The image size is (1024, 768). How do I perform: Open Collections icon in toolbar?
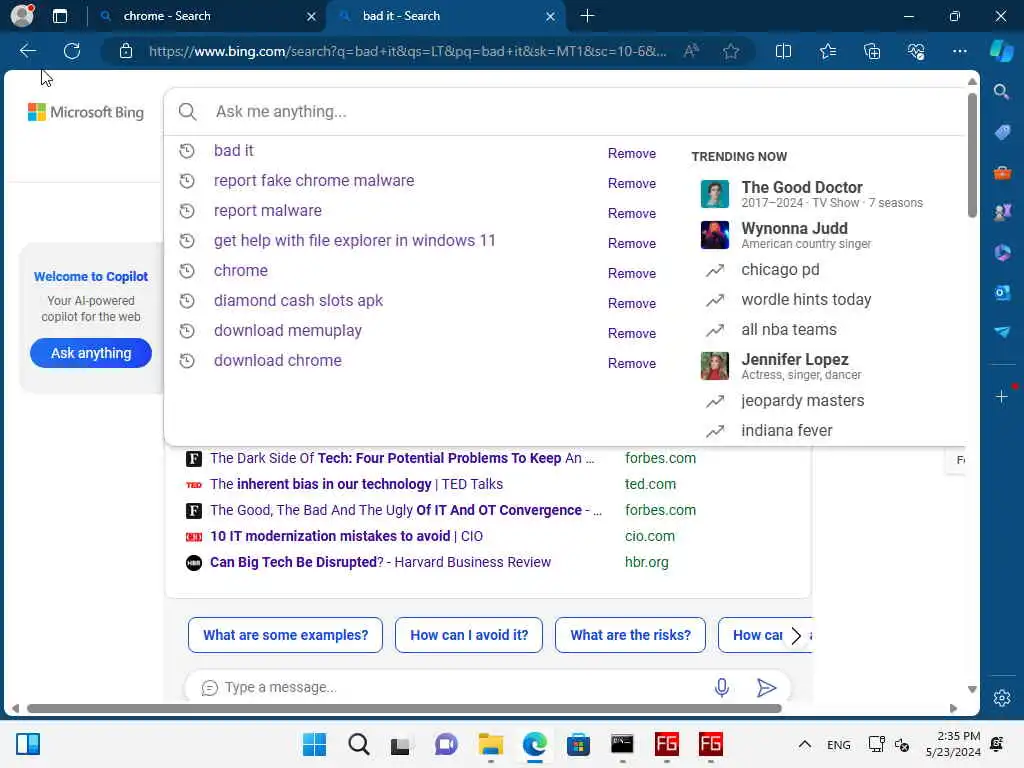(x=872, y=51)
